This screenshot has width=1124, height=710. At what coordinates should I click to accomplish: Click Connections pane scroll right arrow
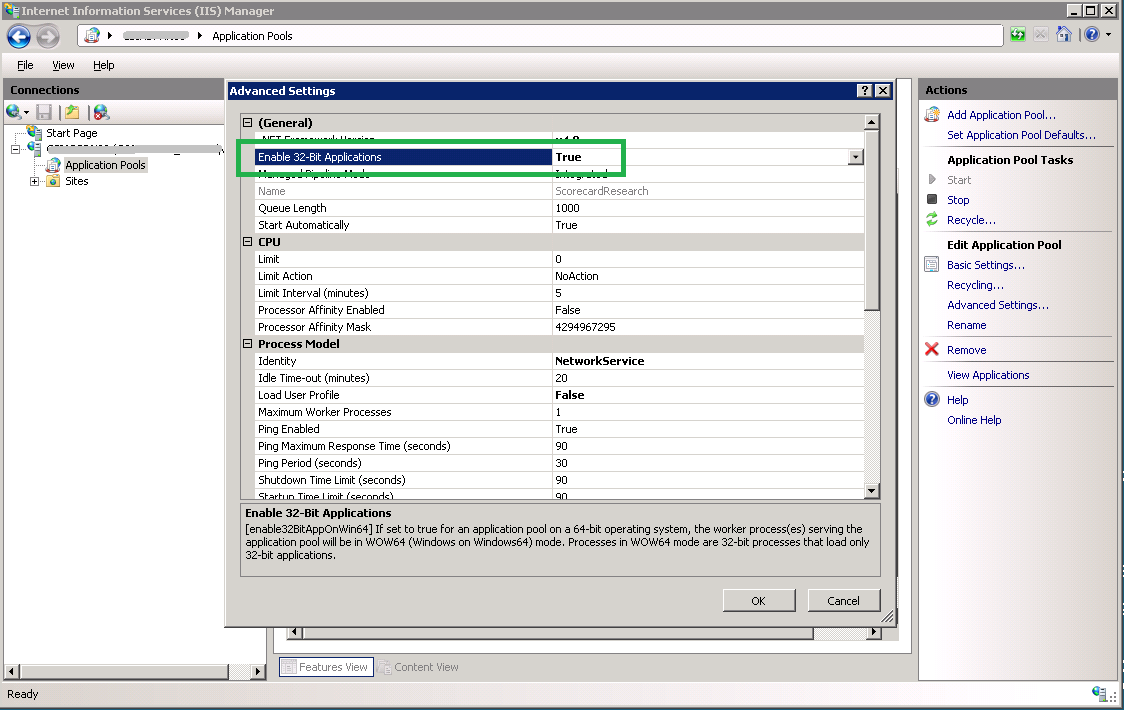(x=259, y=671)
